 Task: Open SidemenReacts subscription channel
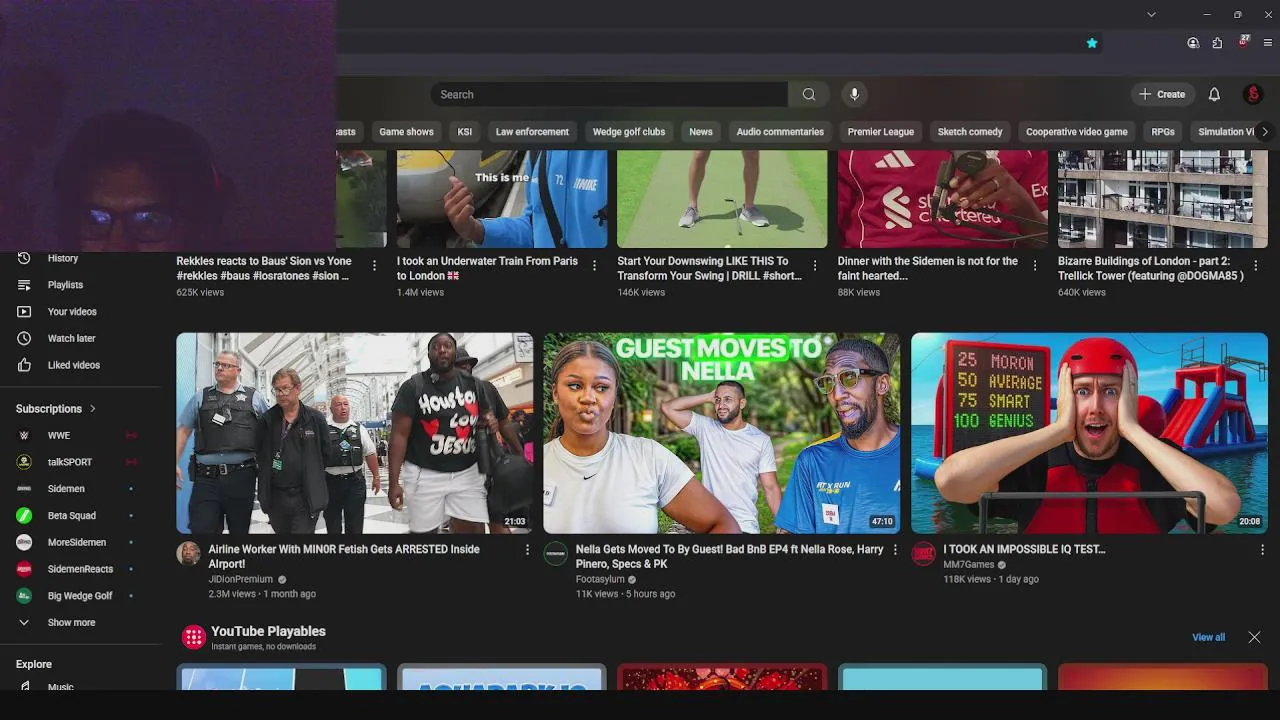point(80,569)
